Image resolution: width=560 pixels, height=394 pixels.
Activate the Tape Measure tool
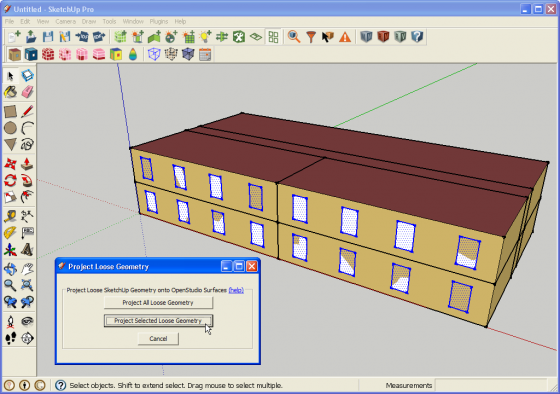pos(10,216)
